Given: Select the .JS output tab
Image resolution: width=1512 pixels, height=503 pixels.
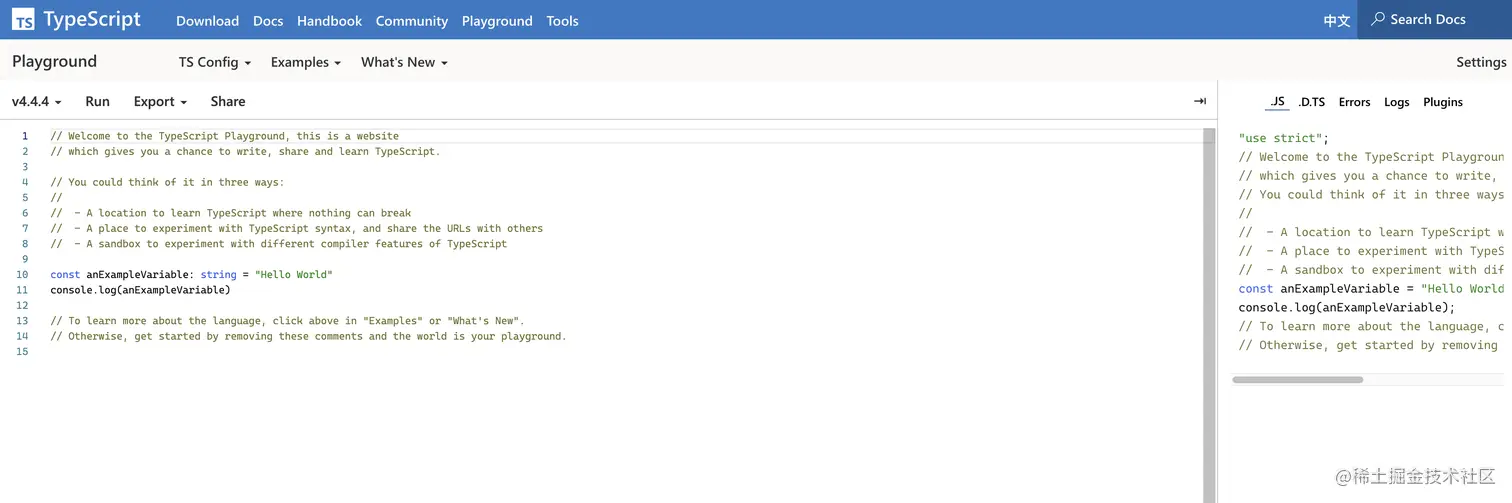Looking at the screenshot, I should [x=1277, y=102].
